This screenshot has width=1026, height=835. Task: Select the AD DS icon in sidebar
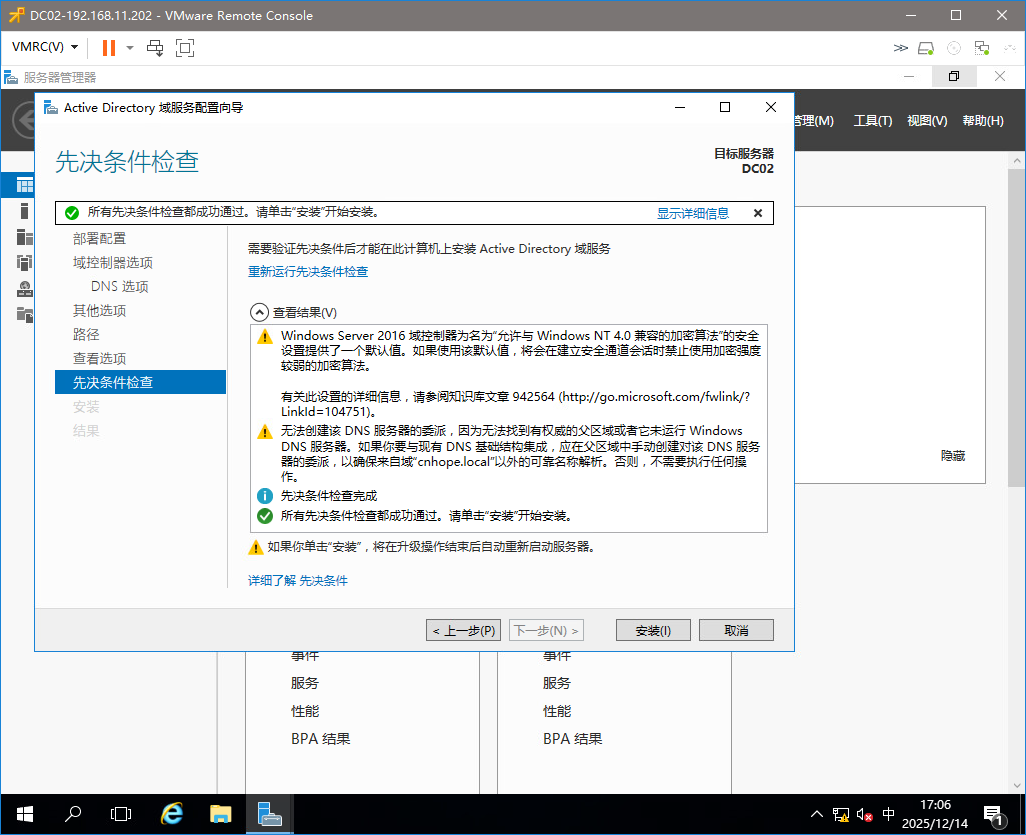[24, 262]
